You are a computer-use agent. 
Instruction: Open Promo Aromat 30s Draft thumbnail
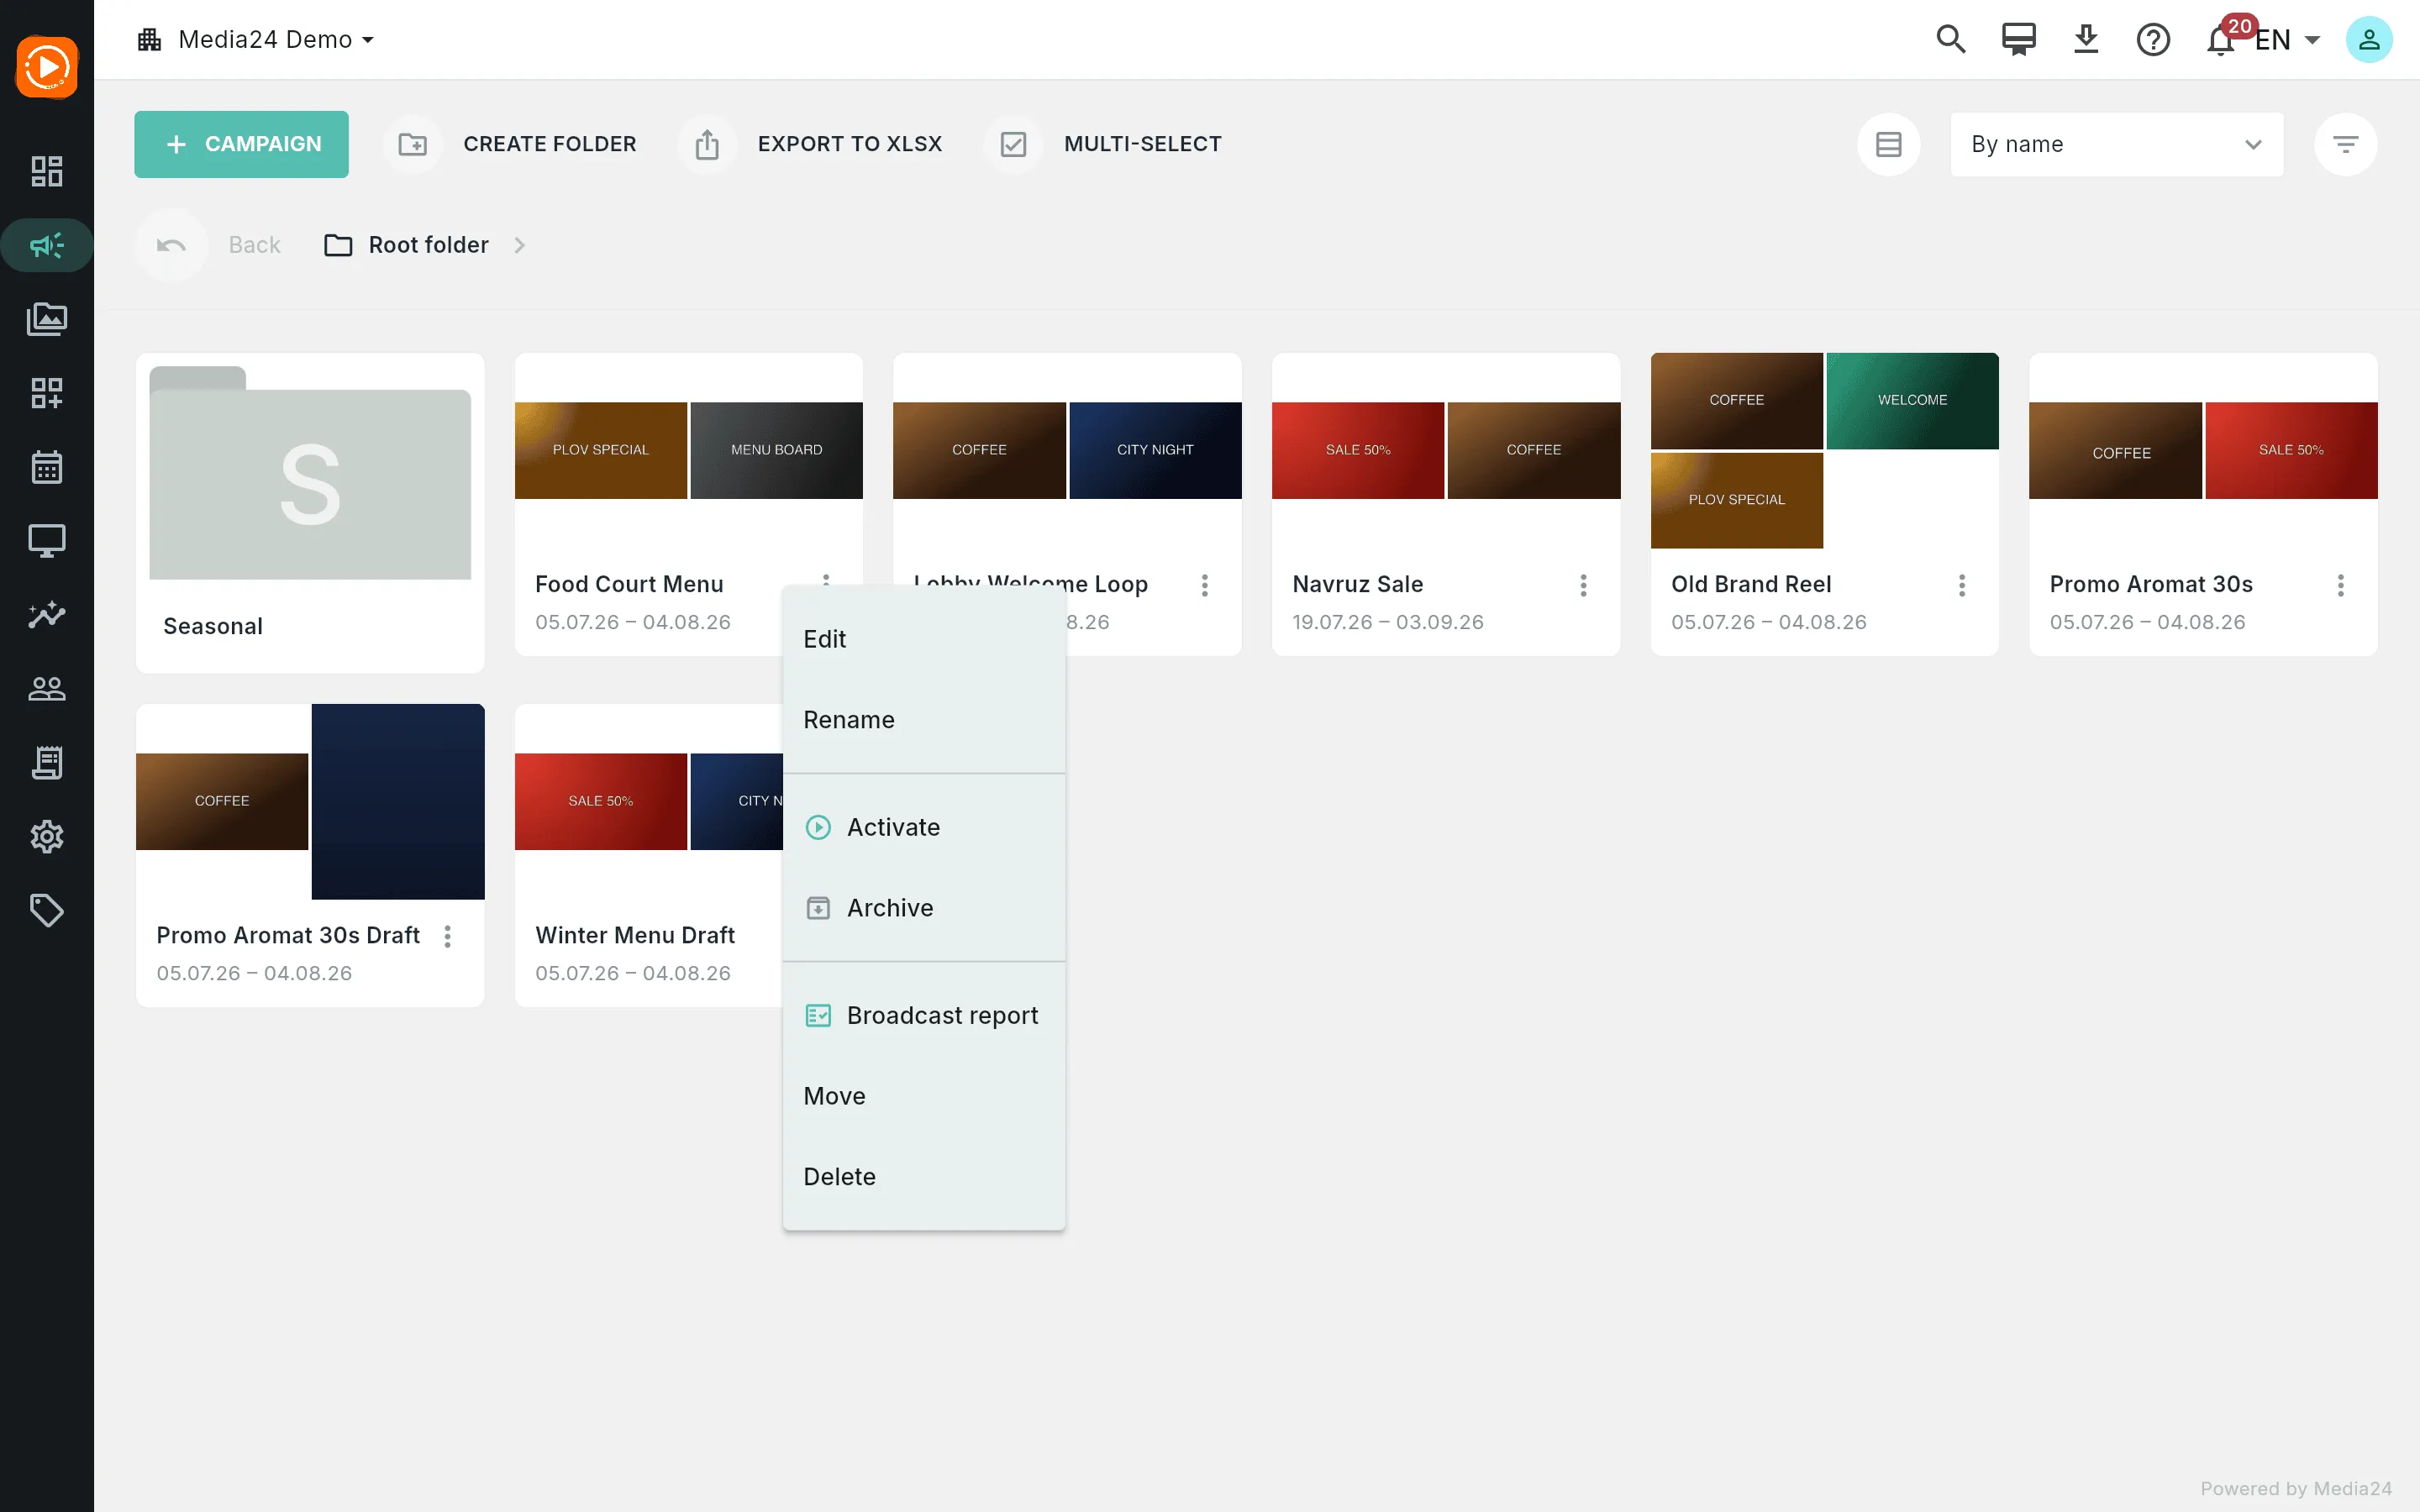(x=310, y=801)
